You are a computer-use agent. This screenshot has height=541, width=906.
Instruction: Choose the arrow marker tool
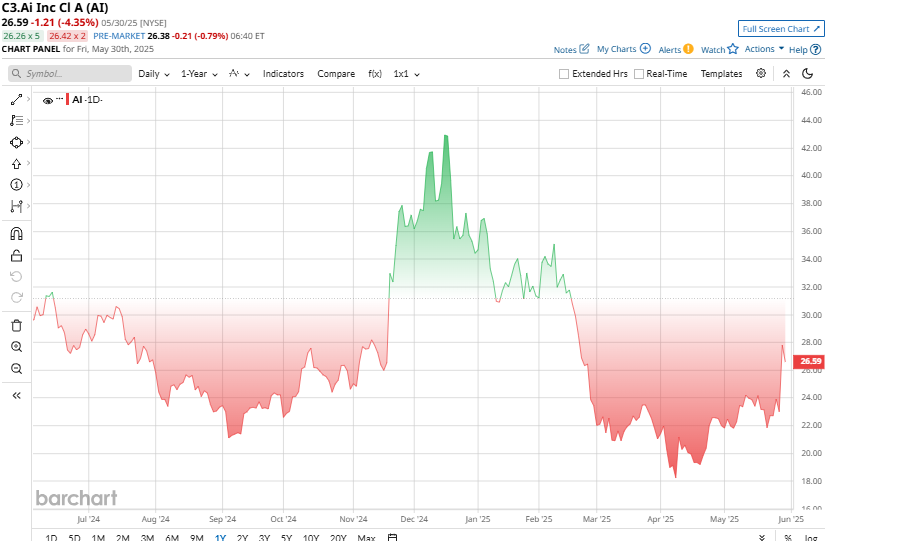16,164
